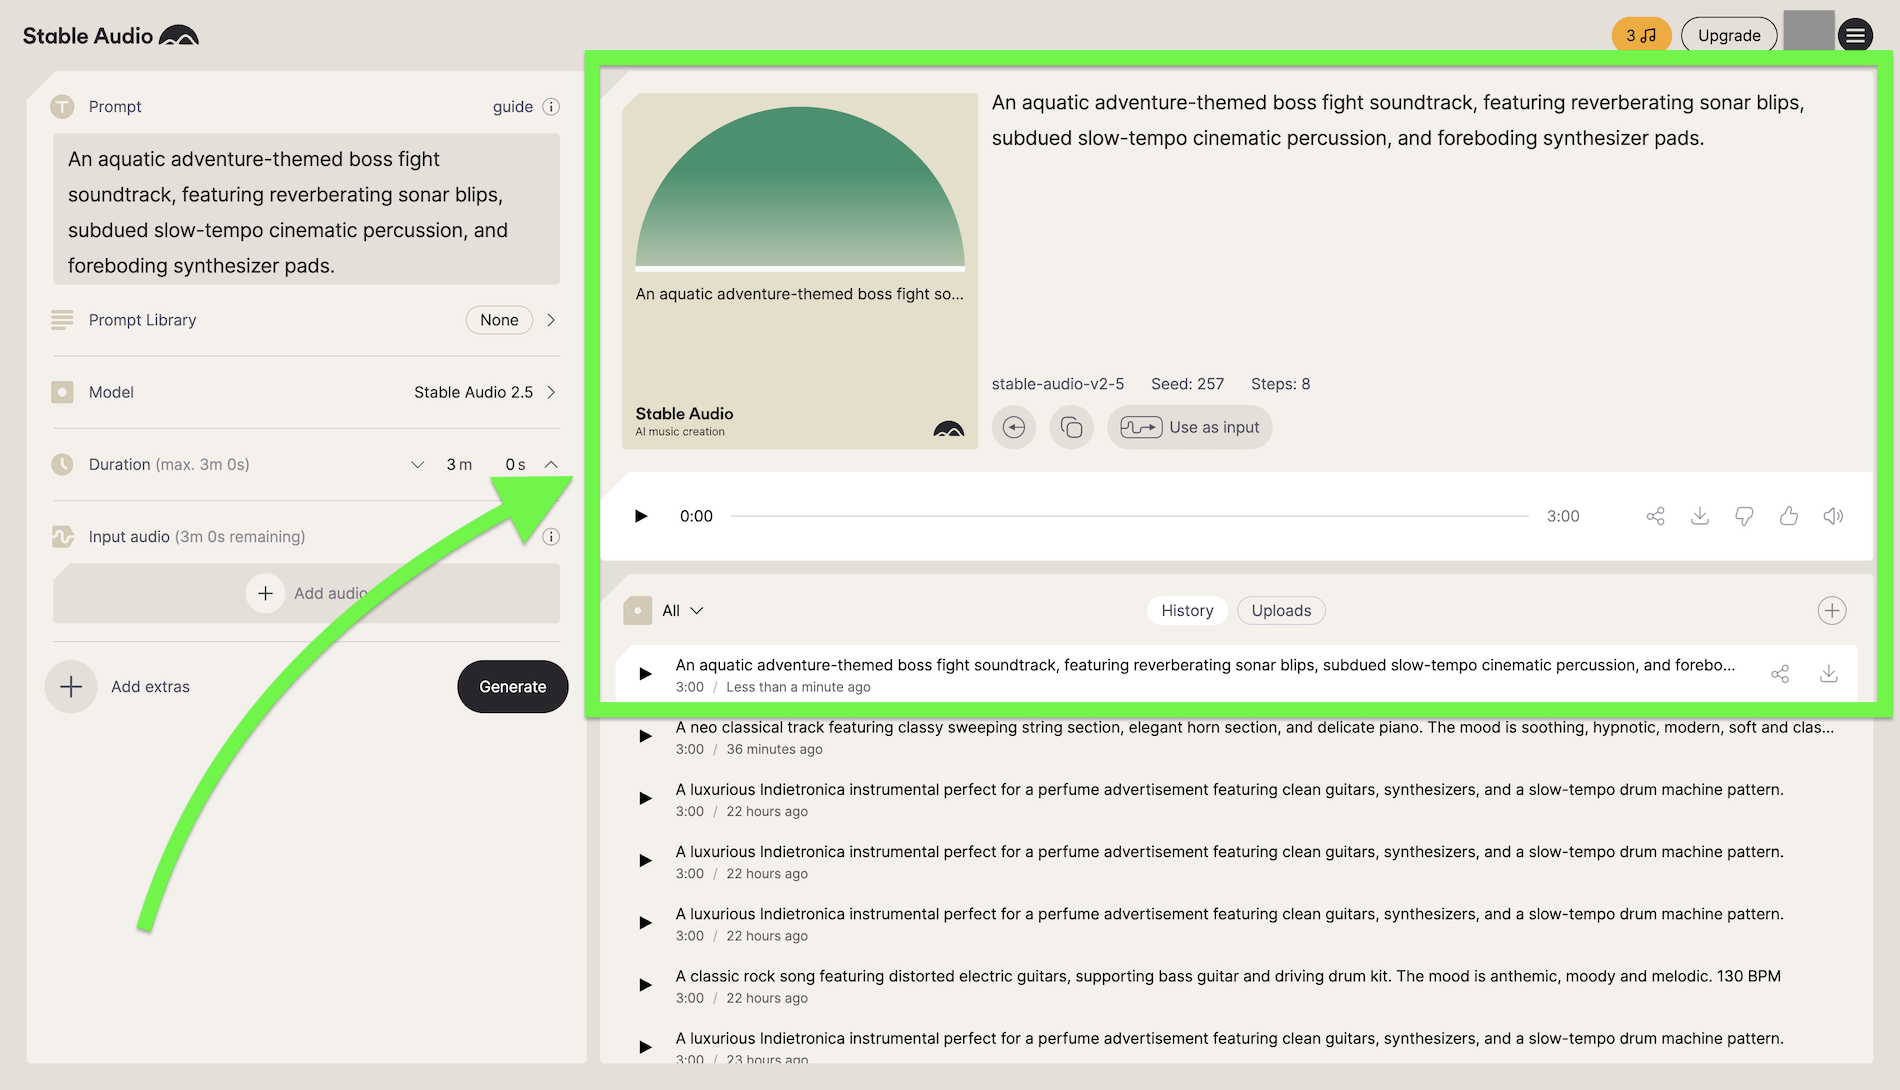The height and width of the screenshot is (1090, 1900).
Task: Click the thumbs down icon
Action: [1744, 516]
